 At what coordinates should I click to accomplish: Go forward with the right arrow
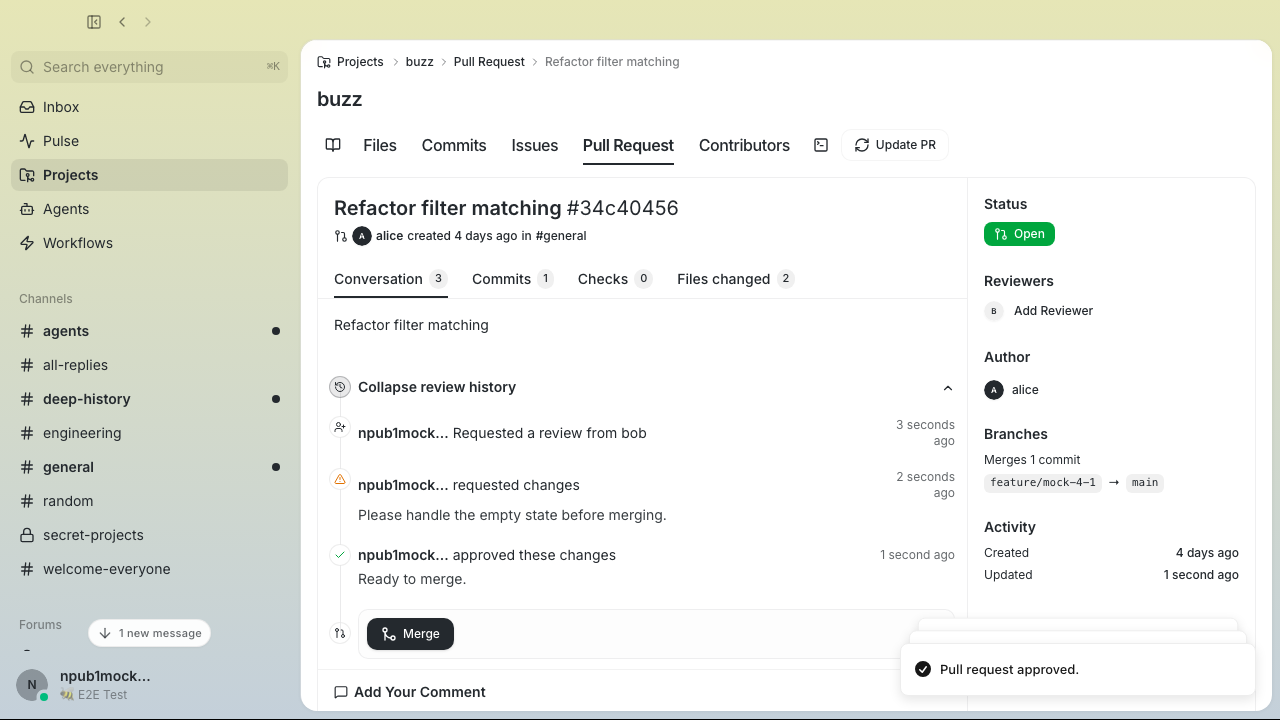pos(148,22)
